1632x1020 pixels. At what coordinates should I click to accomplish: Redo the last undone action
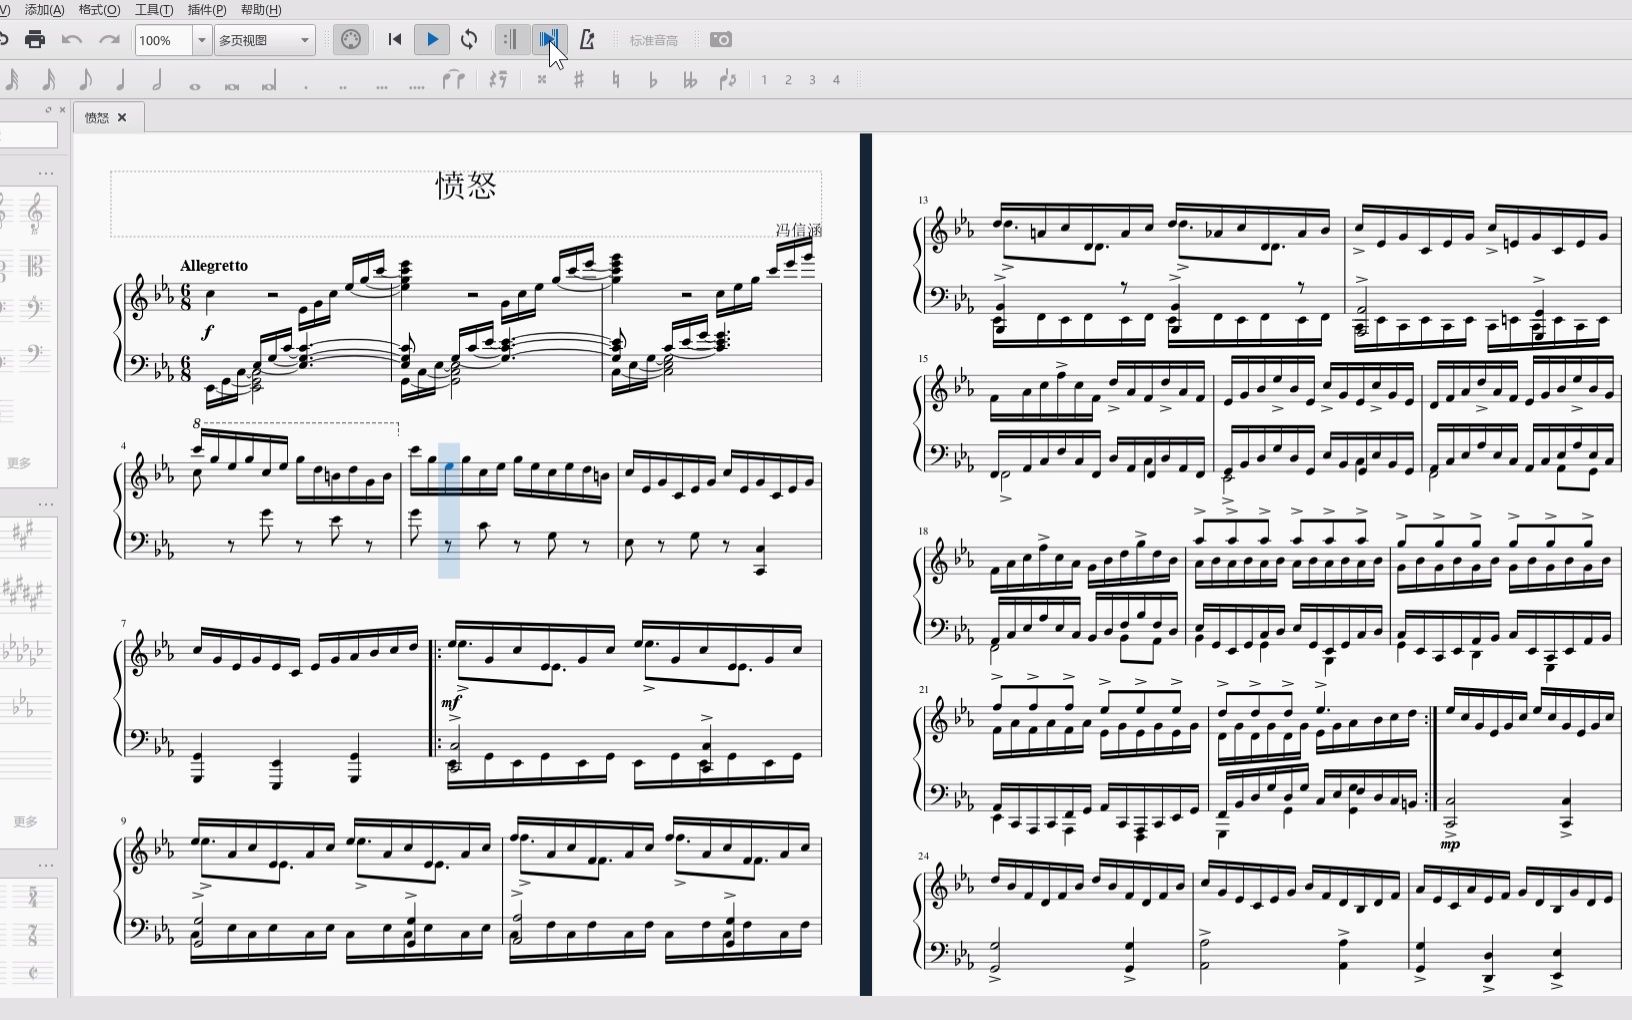(x=109, y=40)
